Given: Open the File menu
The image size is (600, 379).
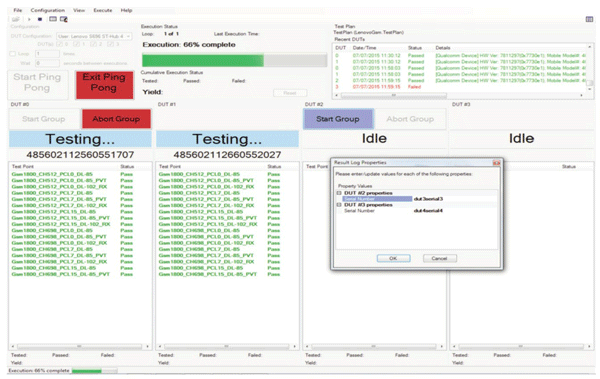Looking at the screenshot, I should point(18,10).
